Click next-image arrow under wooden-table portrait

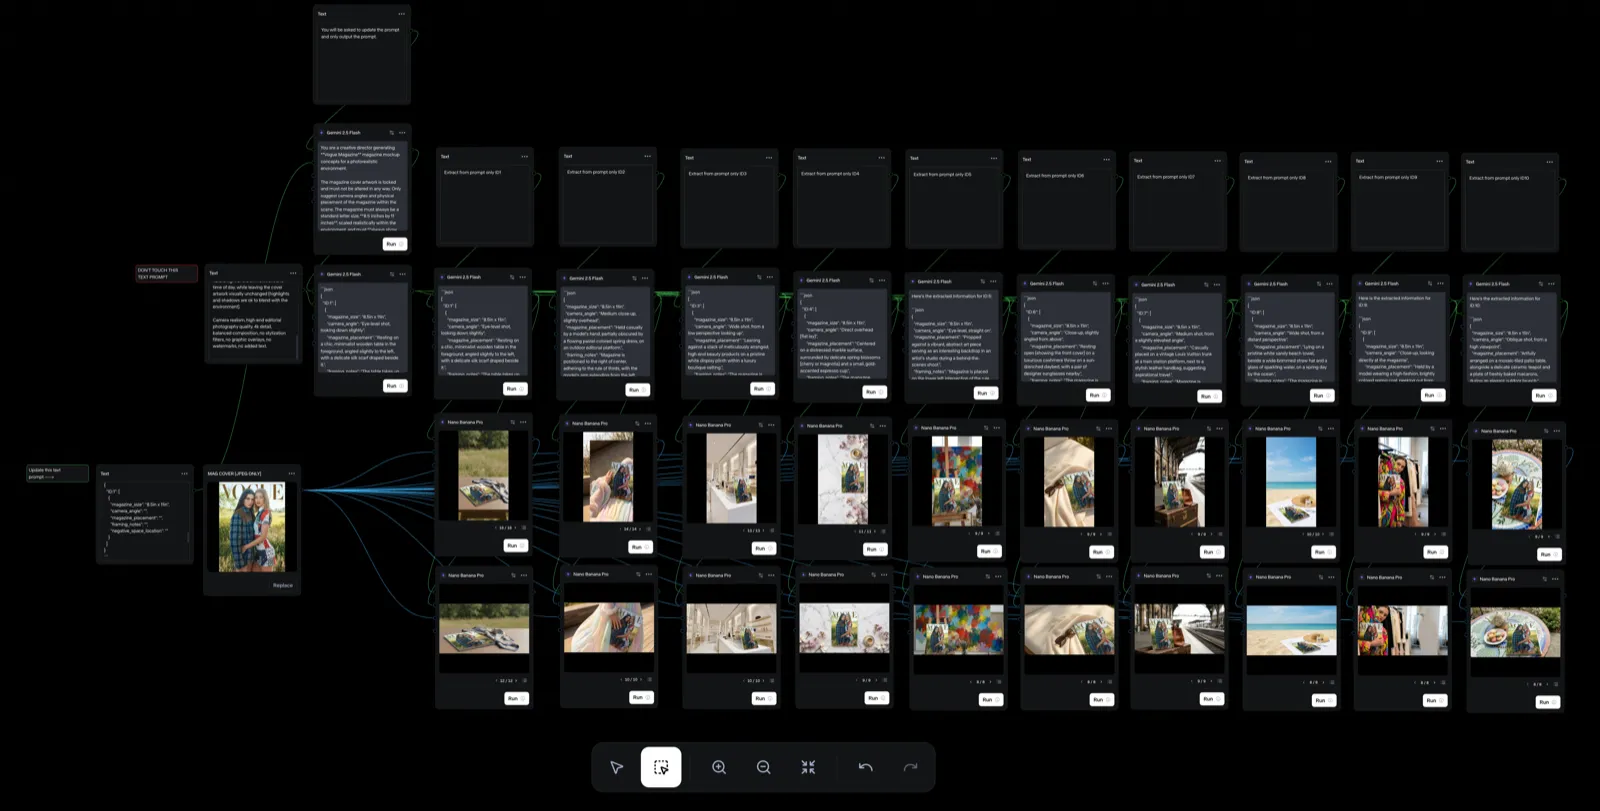[516, 527]
